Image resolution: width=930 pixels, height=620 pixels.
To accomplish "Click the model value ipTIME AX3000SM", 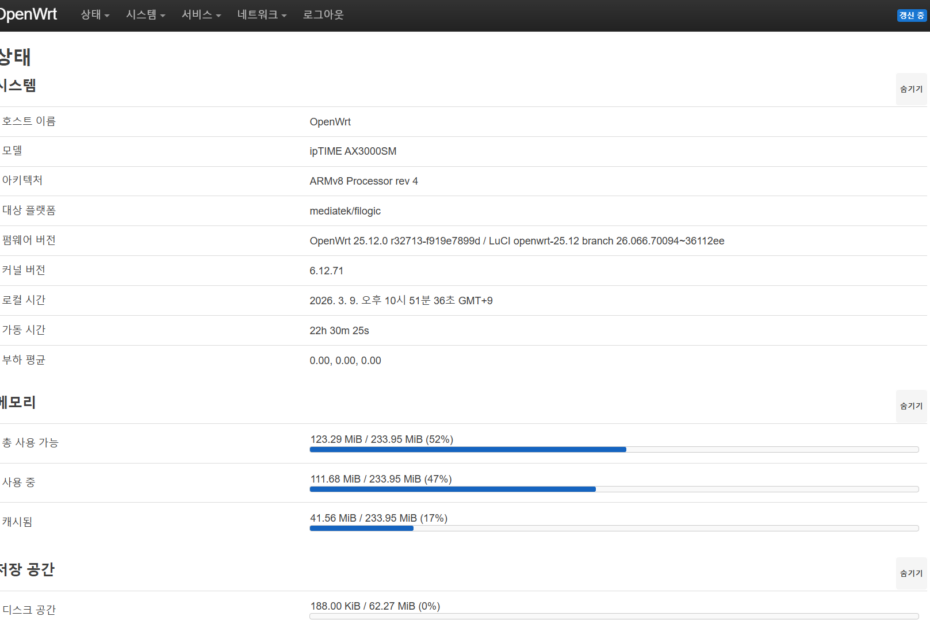I will tap(360, 151).
